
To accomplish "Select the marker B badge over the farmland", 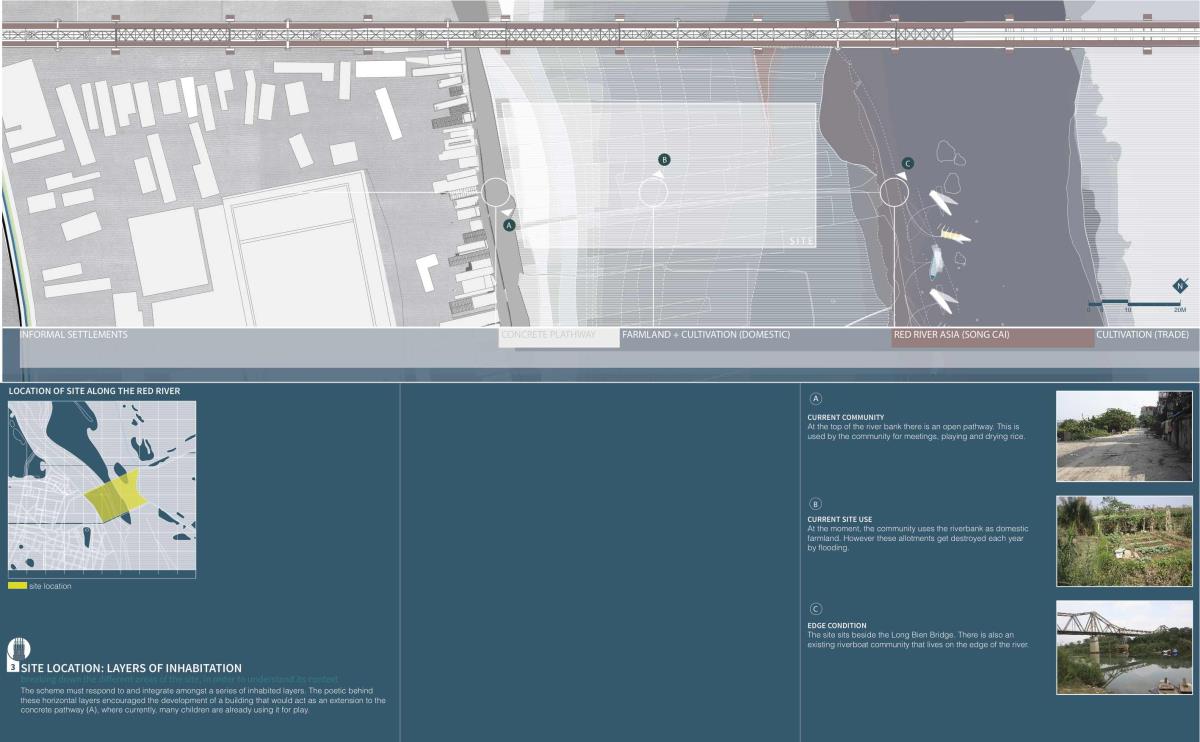I will point(664,160).
